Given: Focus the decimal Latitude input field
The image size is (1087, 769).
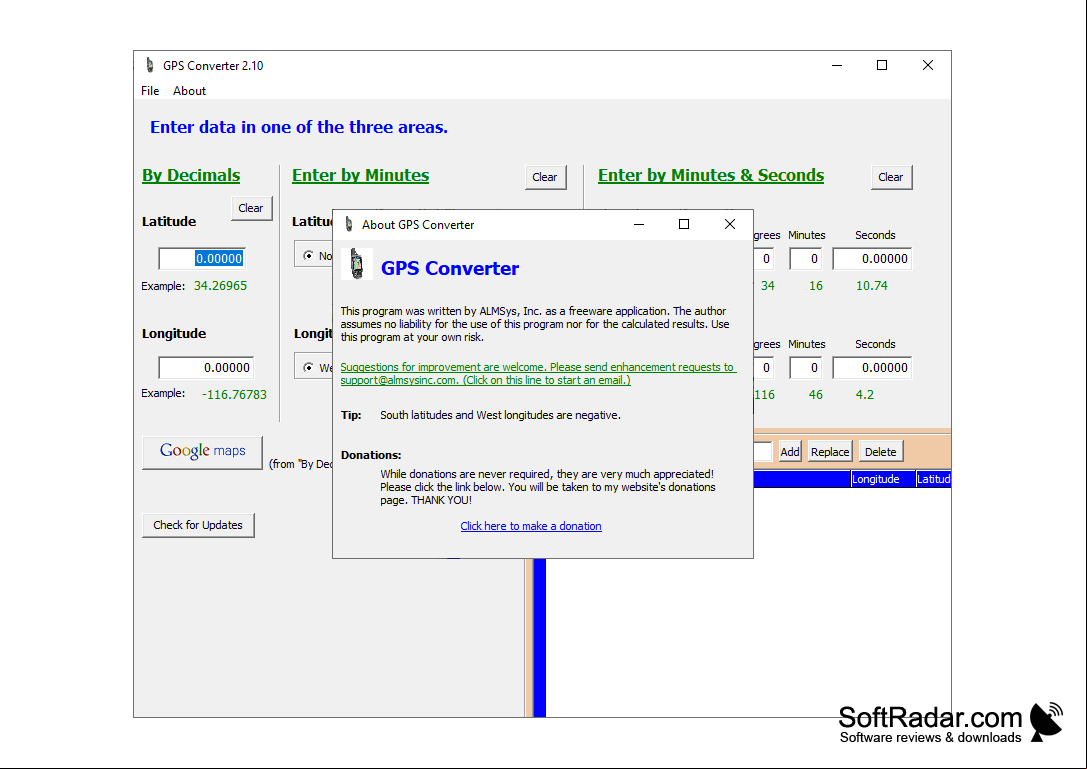Looking at the screenshot, I should 202,259.
